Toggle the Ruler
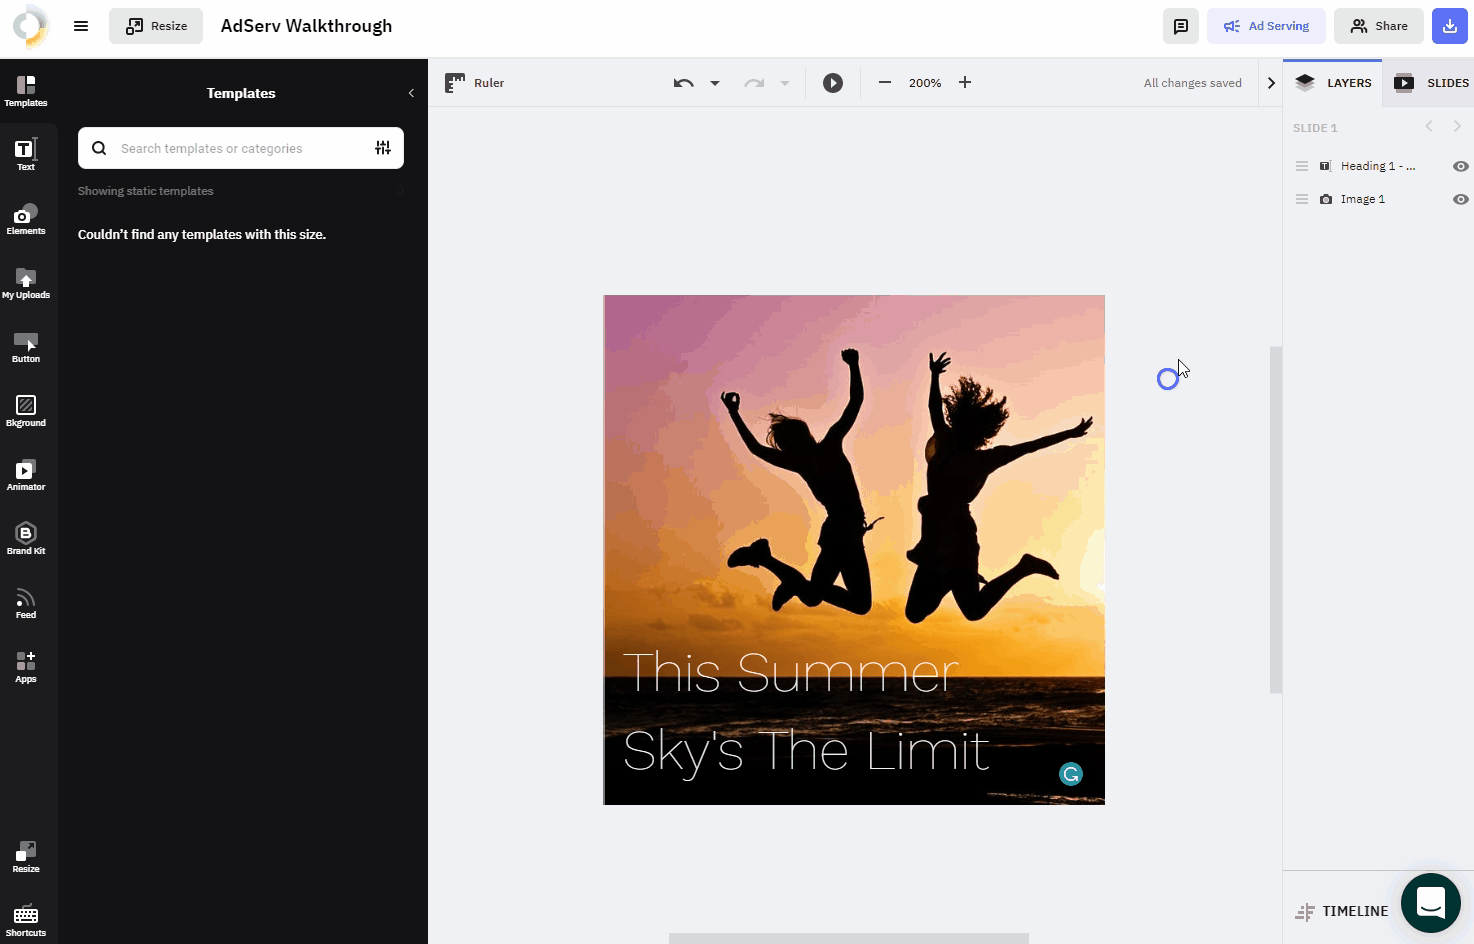 pyautogui.click(x=475, y=83)
